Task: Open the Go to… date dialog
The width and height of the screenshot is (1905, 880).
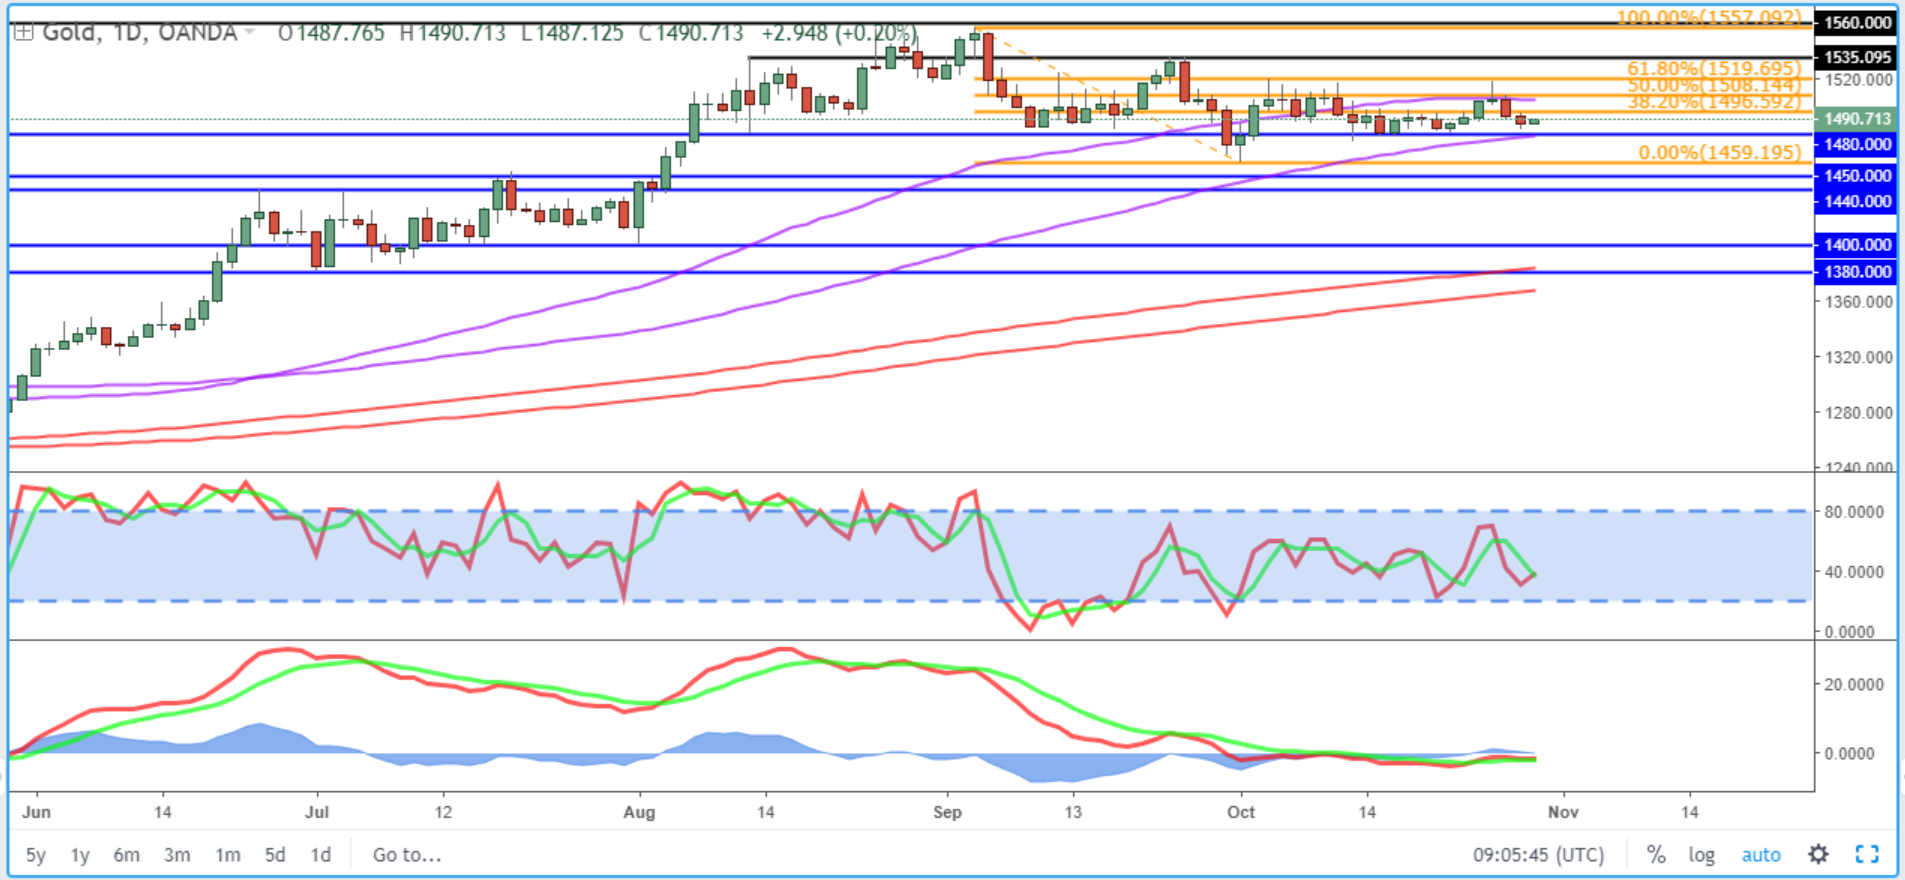Action: click(x=407, y=855)
